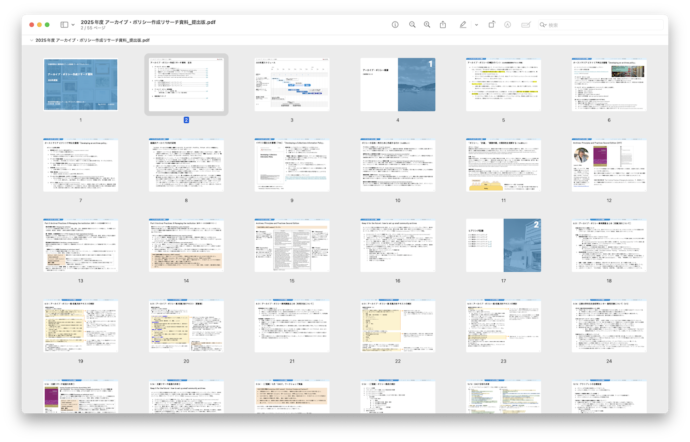The height and width of the screenshot is (442, 690).
Task: Open the sidebar view options chevron
Action: [x=73, y=24]
